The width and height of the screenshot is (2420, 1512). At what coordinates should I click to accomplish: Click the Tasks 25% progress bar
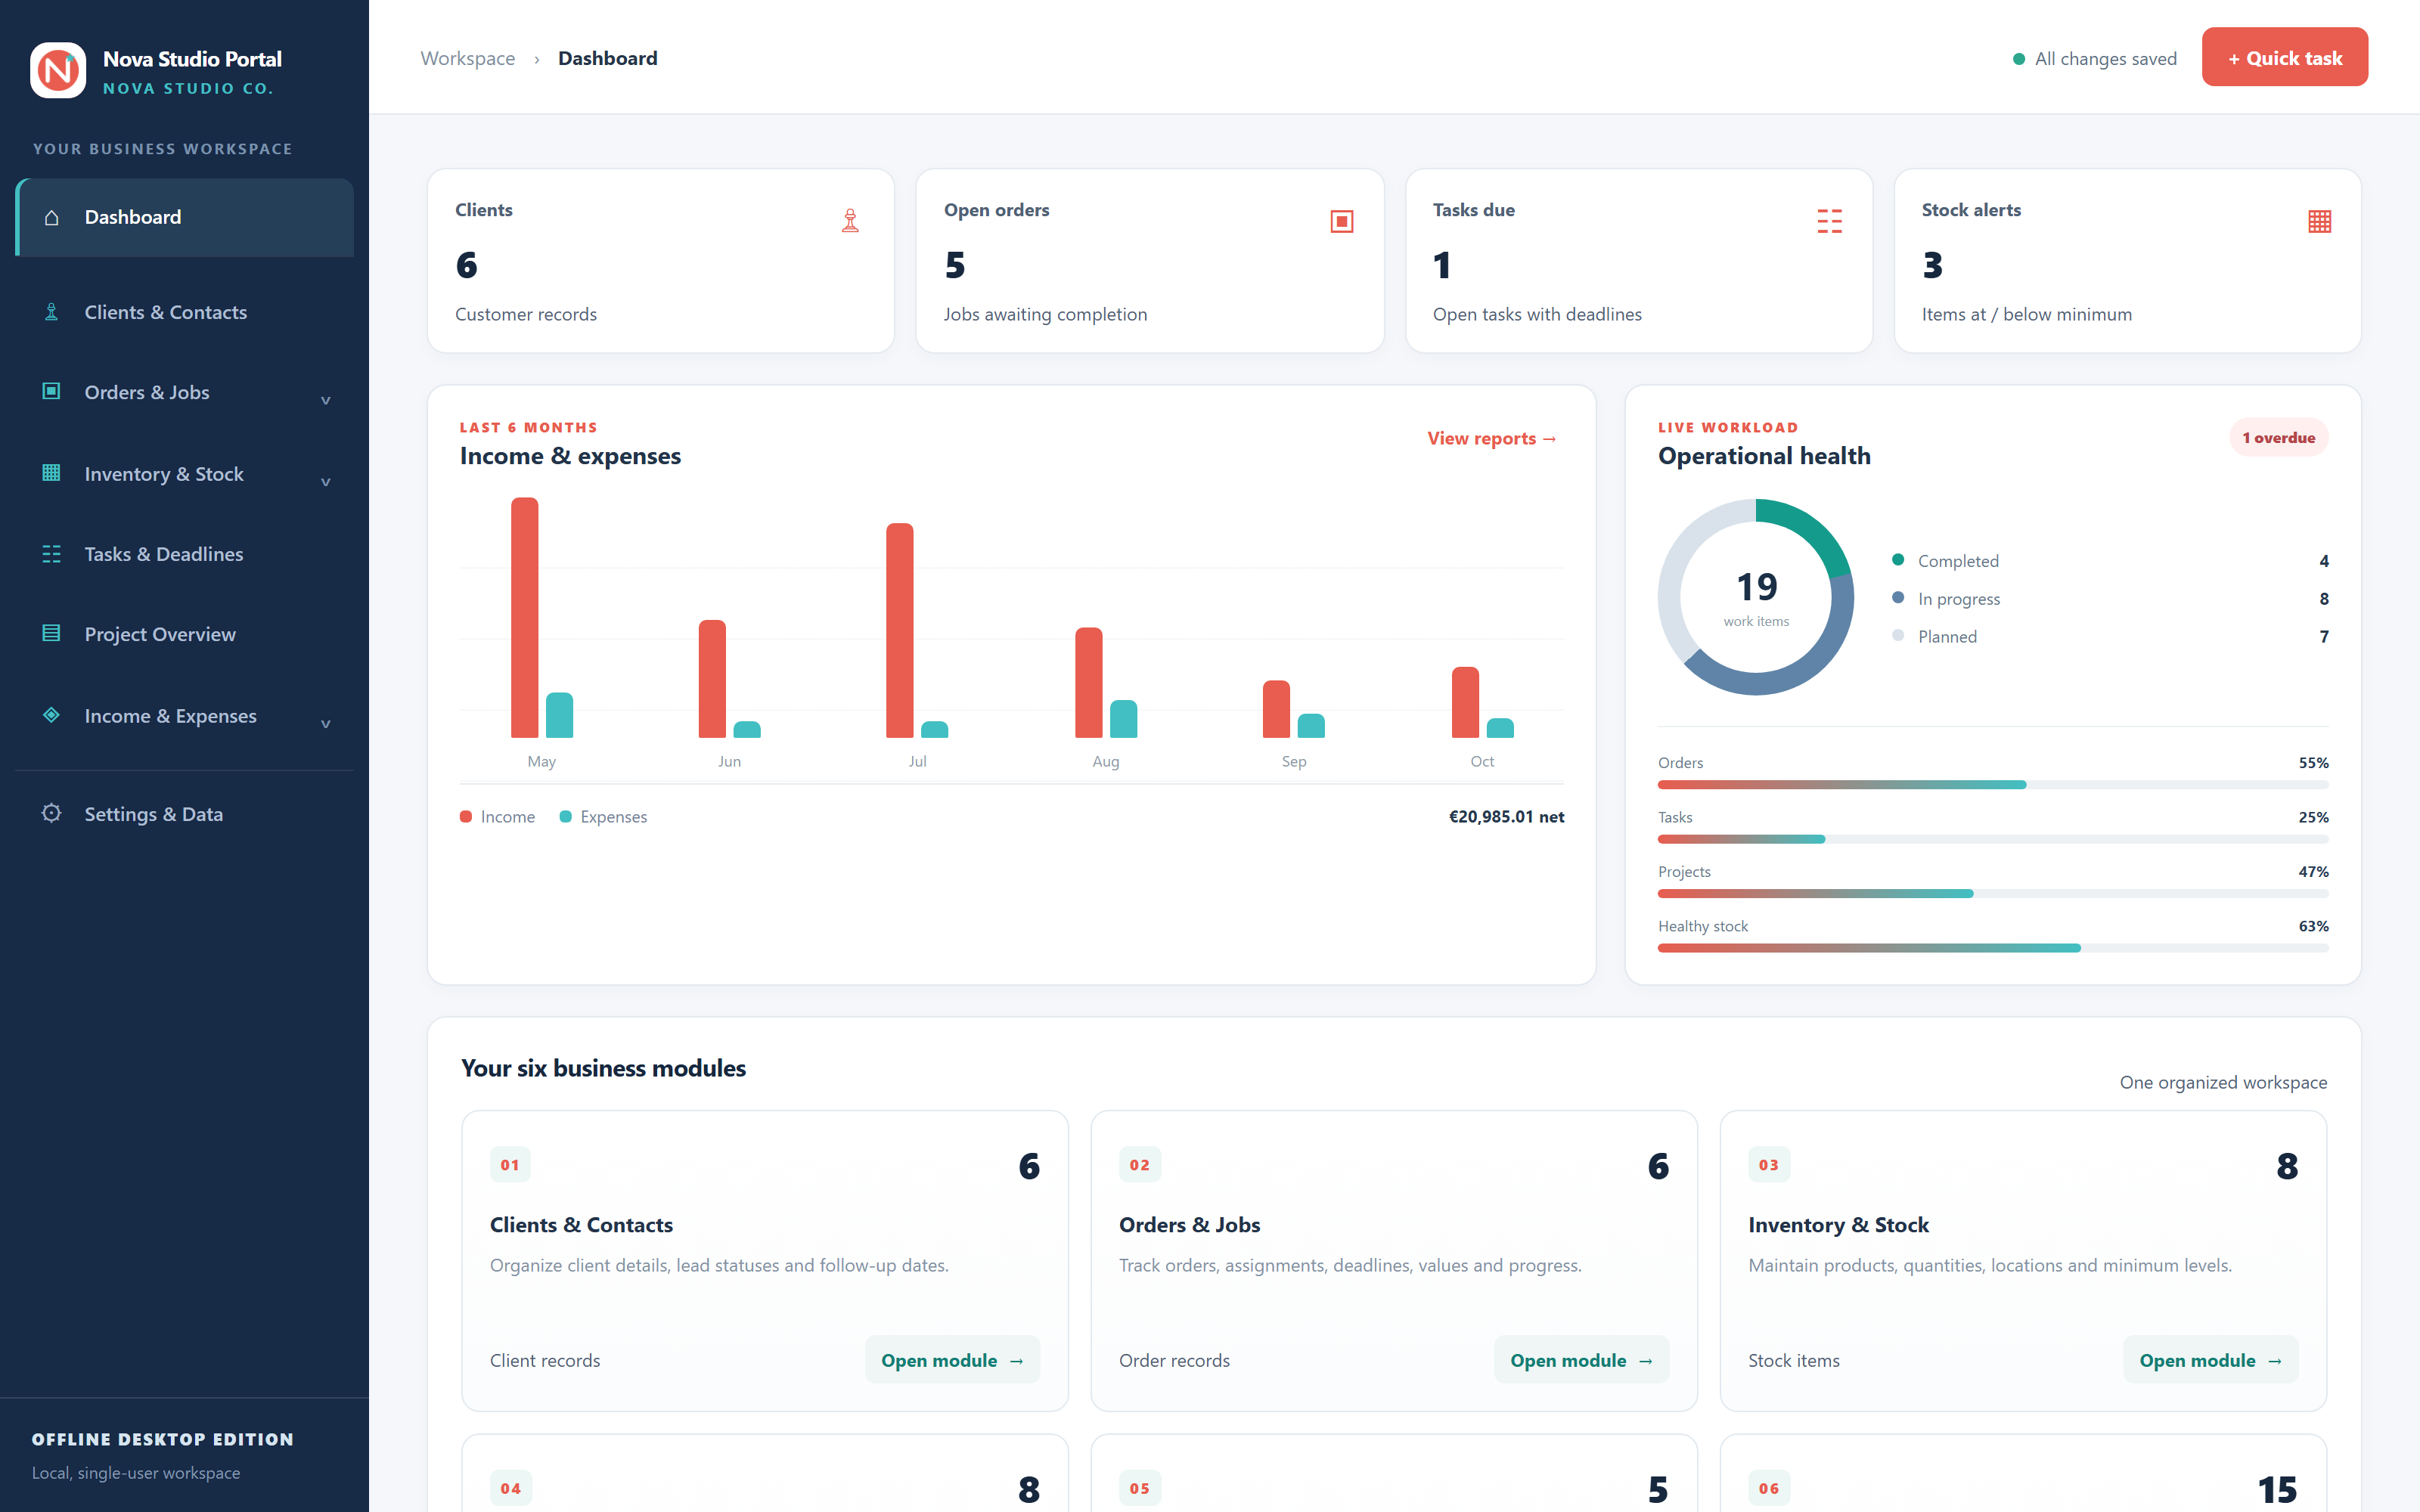click(x=1992, y=839)
